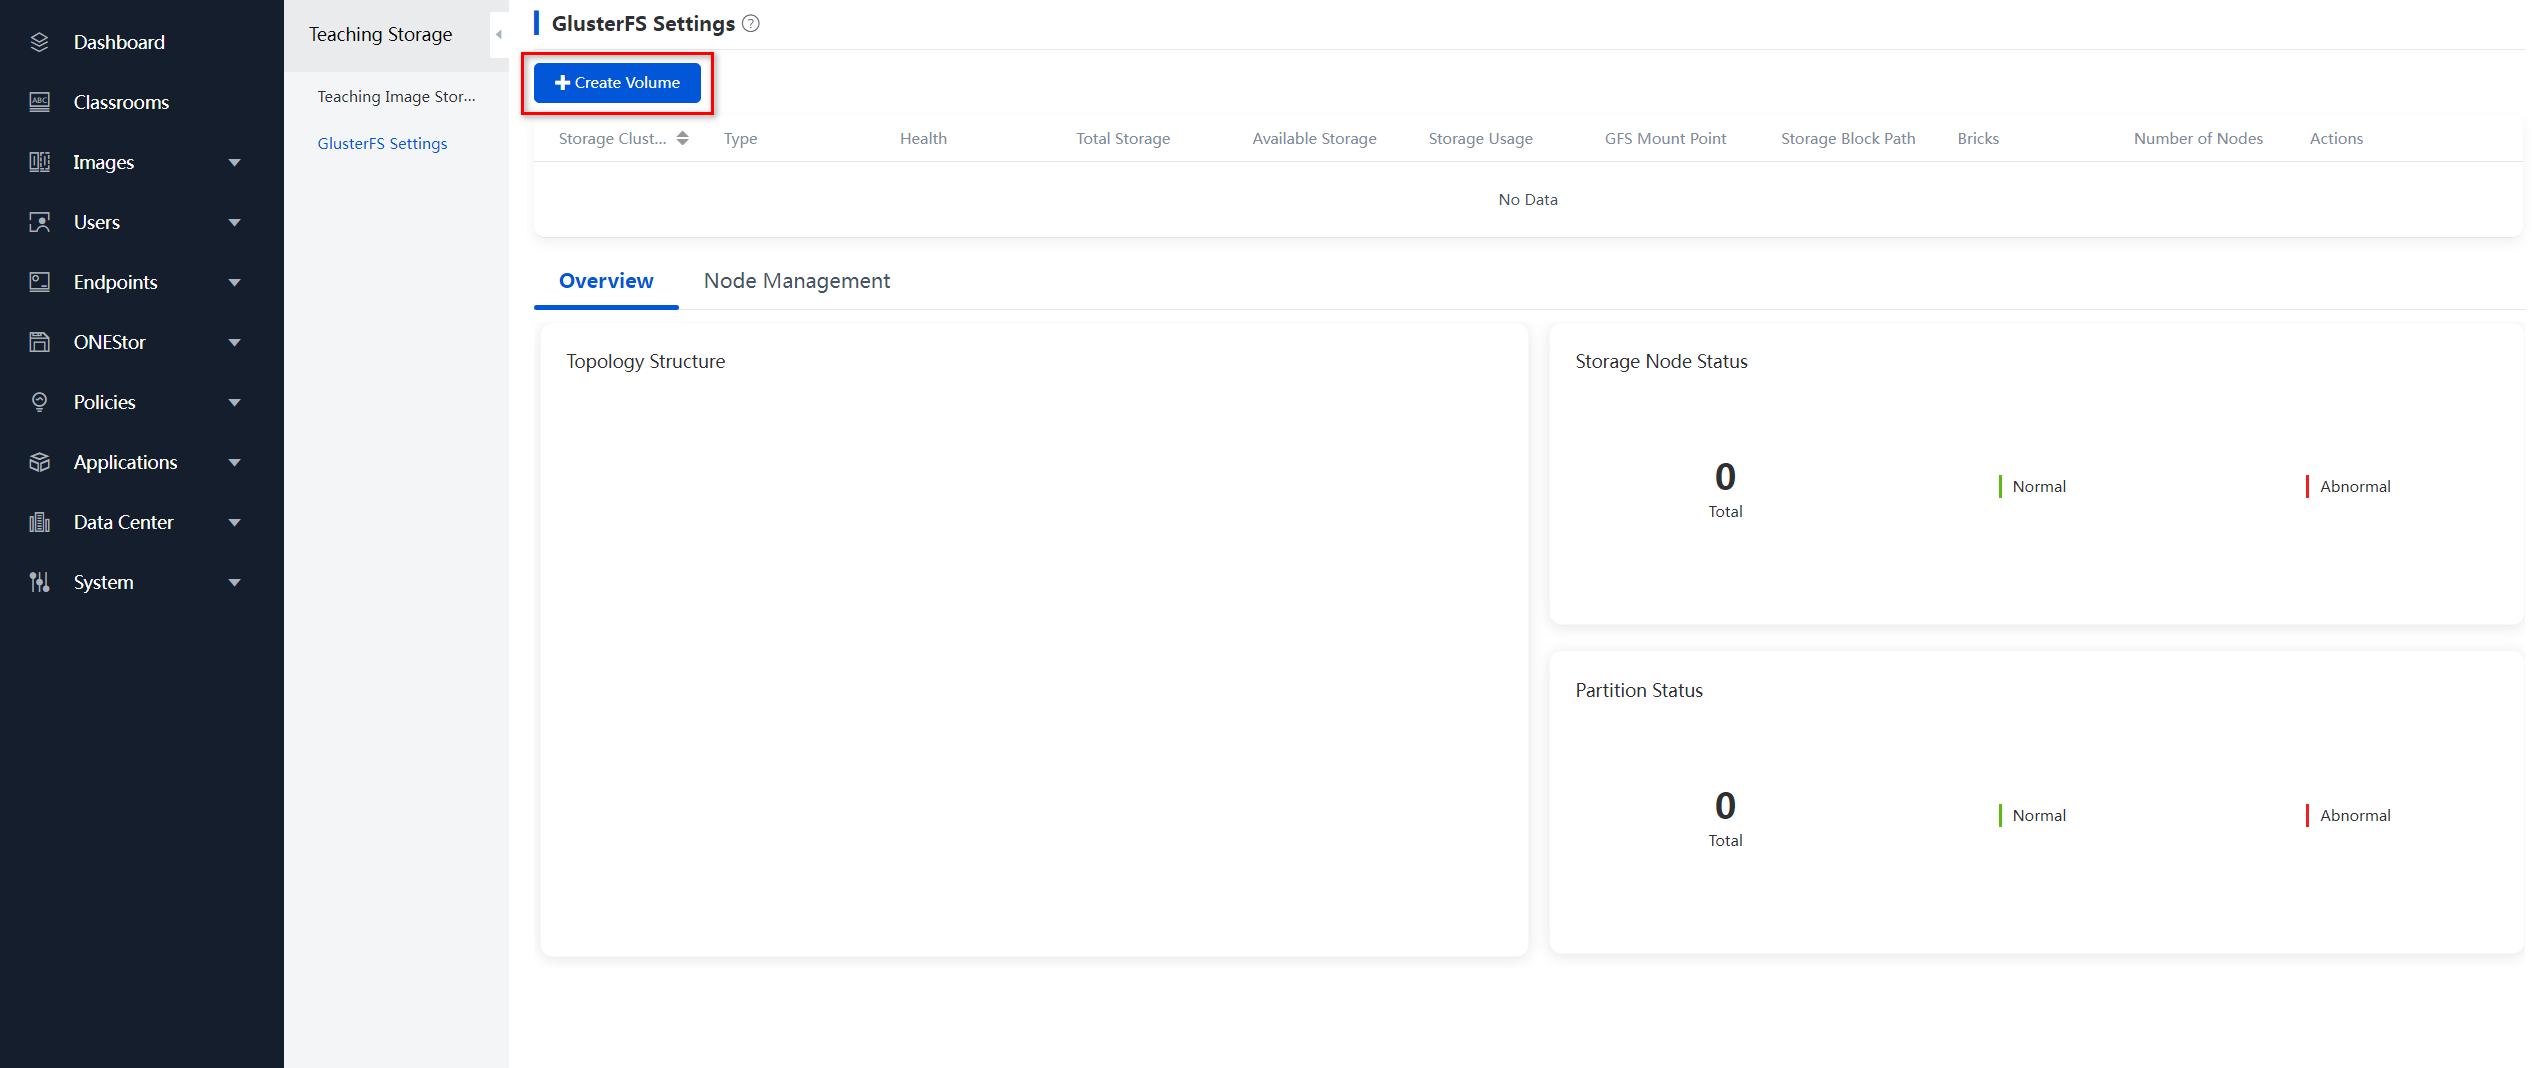2538x1068 pixels.
Task: Collapse the Teaching Storage side panel arrow
Action: point(498,34)
